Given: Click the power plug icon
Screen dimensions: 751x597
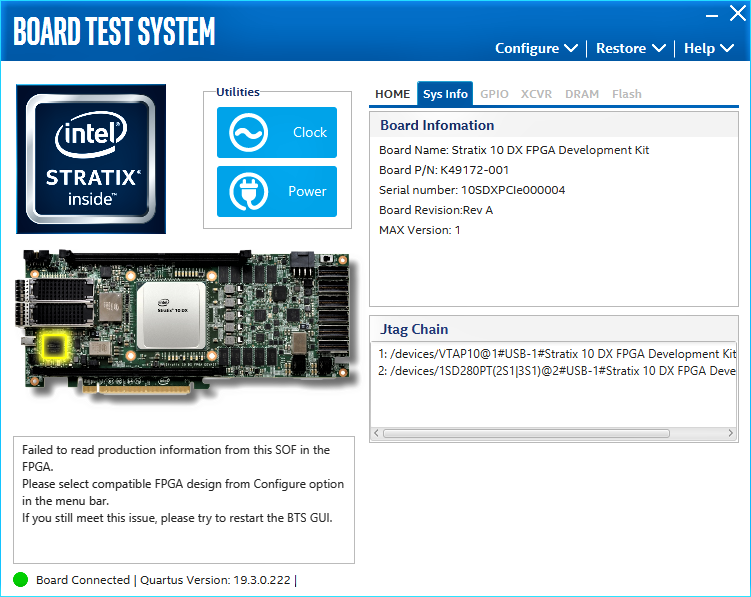Looking at the screenshot, I should [x=248, y=192].
